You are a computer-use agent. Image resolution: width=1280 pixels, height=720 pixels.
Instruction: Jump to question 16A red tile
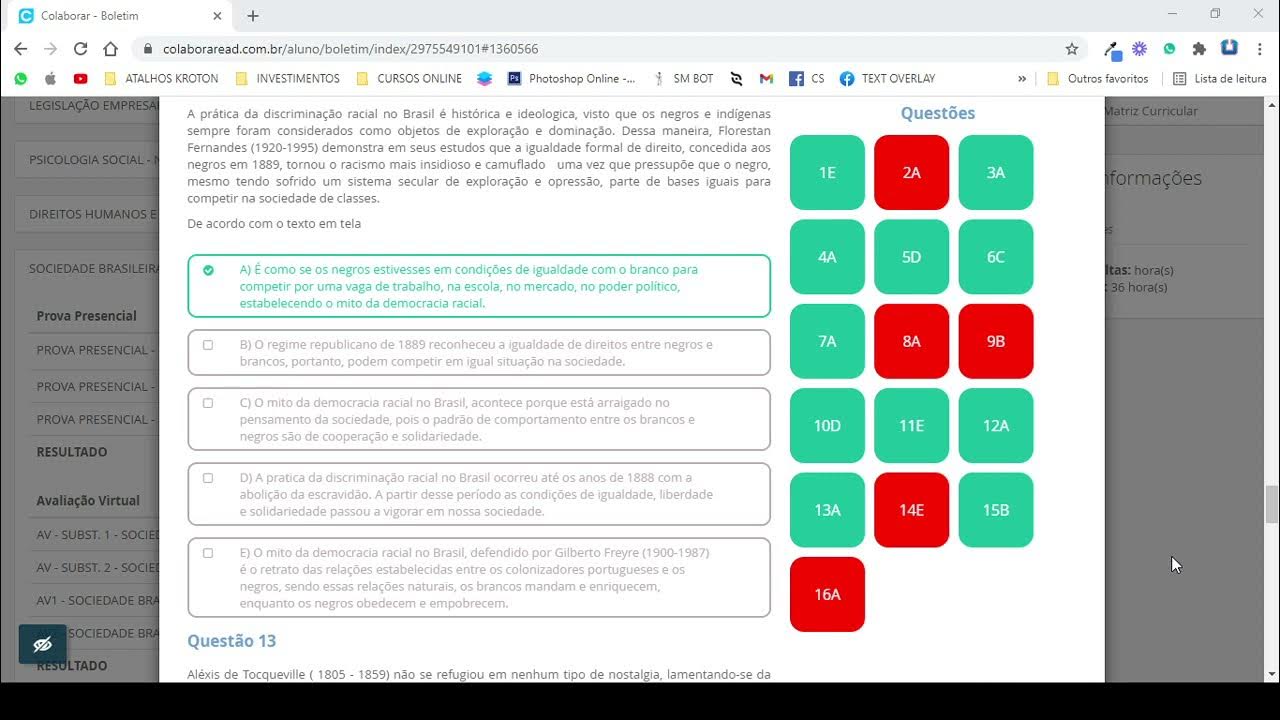coord(827,594)
